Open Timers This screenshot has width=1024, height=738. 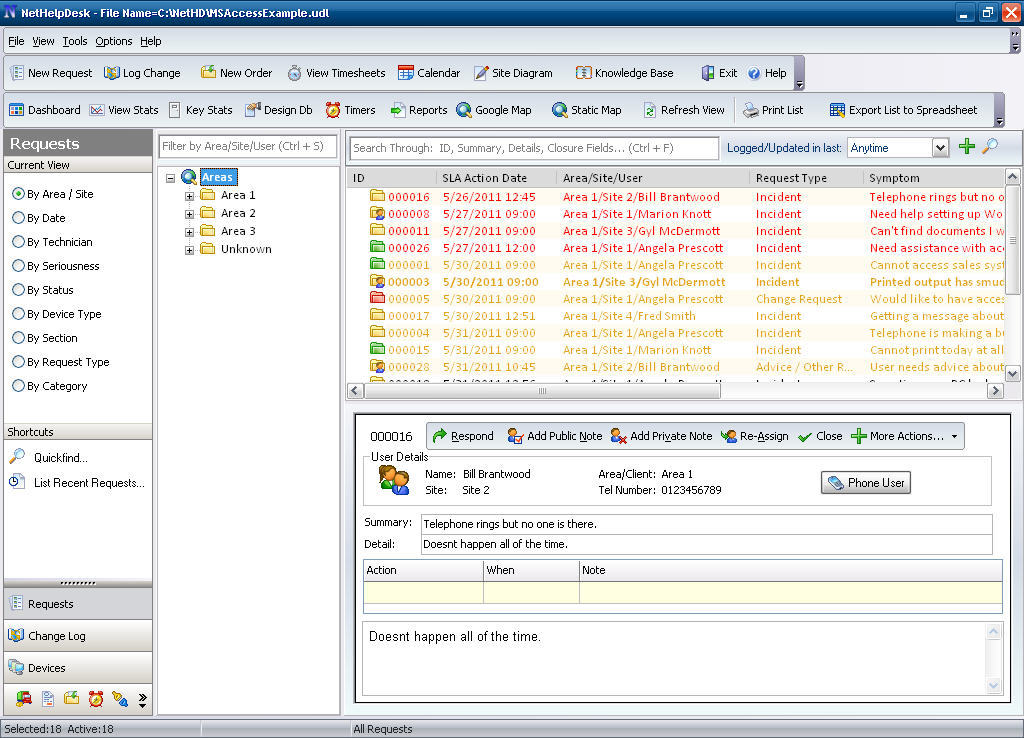coord(351,110)
